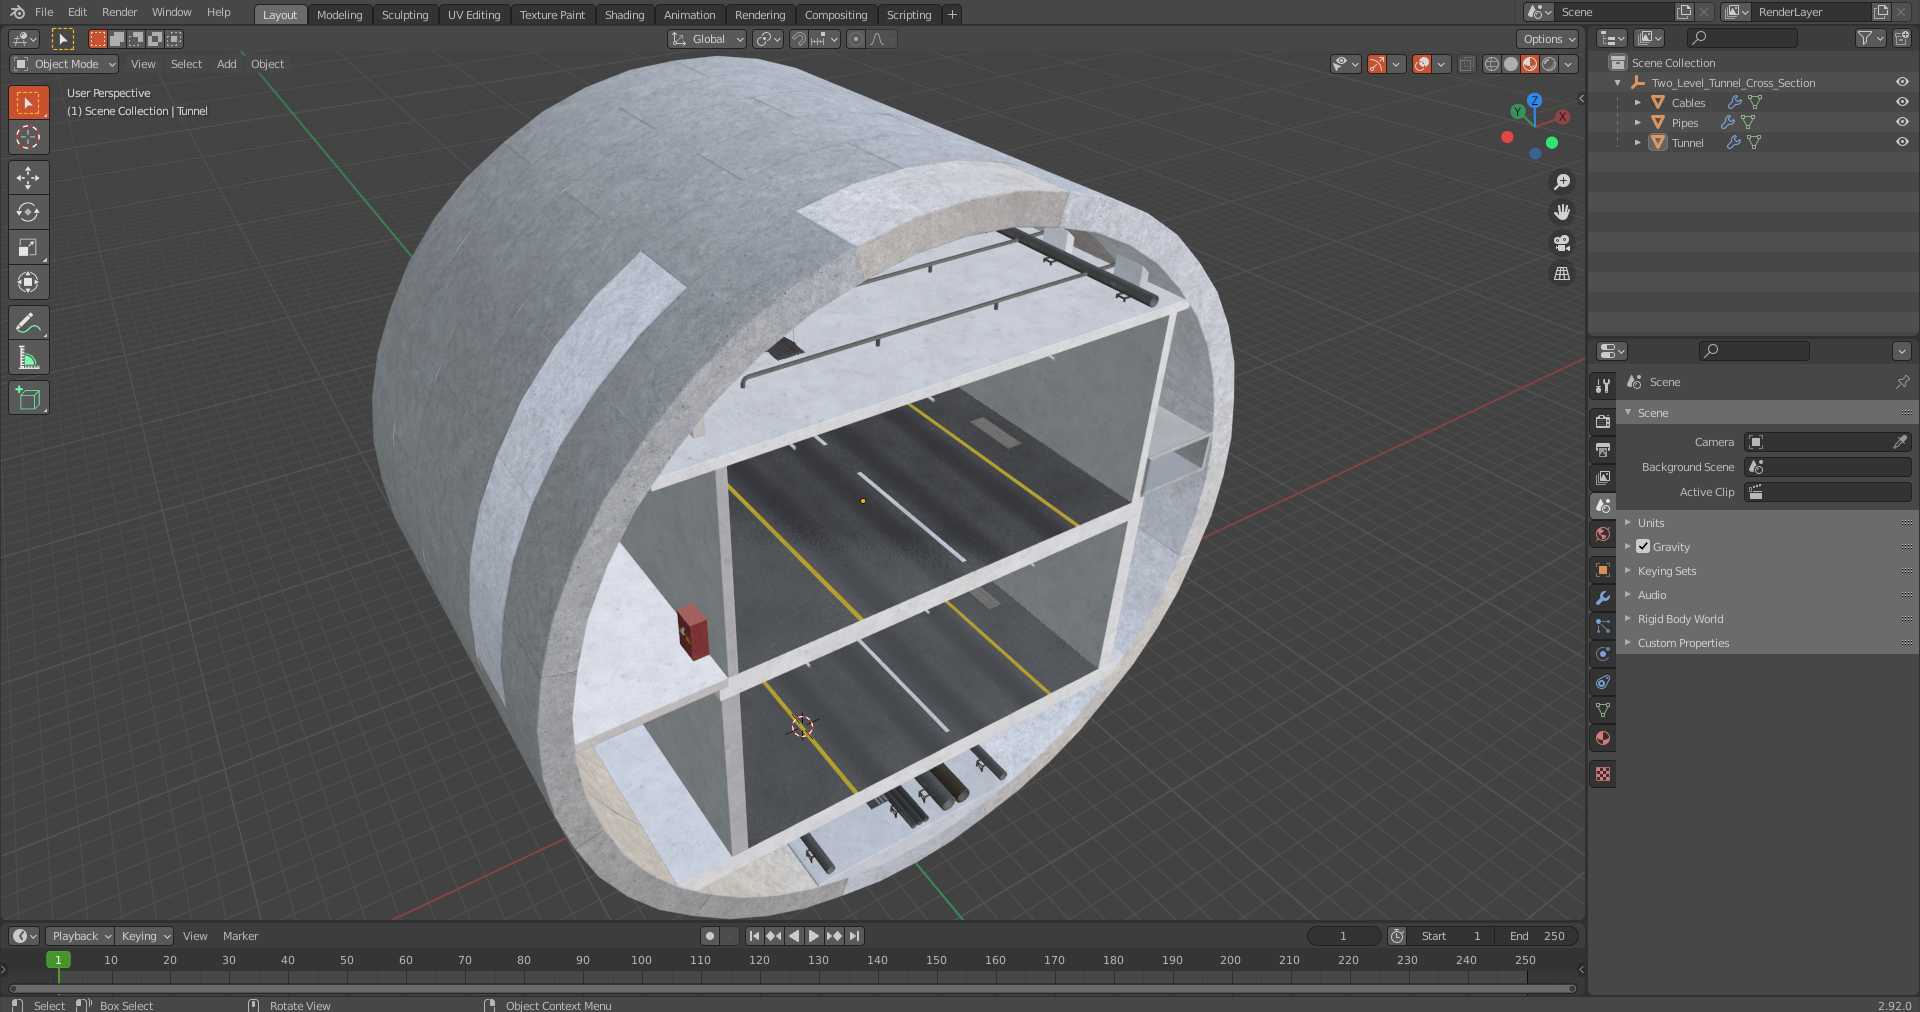
Task: Open the Object Mode dropdown
Action: tap(64, 64)
